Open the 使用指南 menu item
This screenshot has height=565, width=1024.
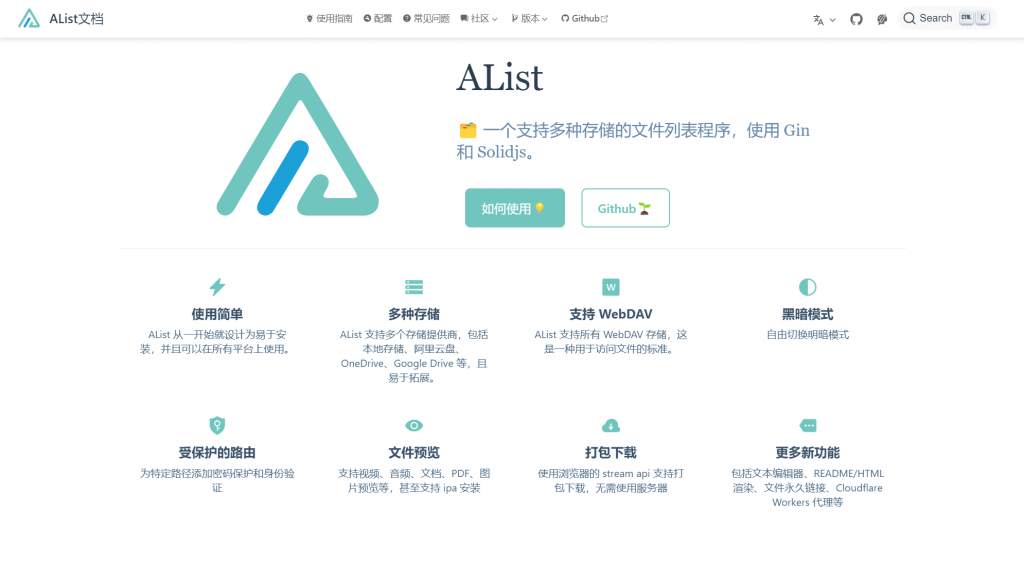tap(329, 18)
